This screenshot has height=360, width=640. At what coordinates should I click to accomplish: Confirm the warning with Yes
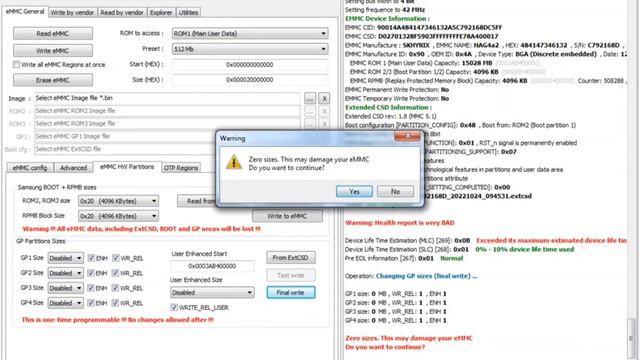pyautogui.click(x=354, y=191)
